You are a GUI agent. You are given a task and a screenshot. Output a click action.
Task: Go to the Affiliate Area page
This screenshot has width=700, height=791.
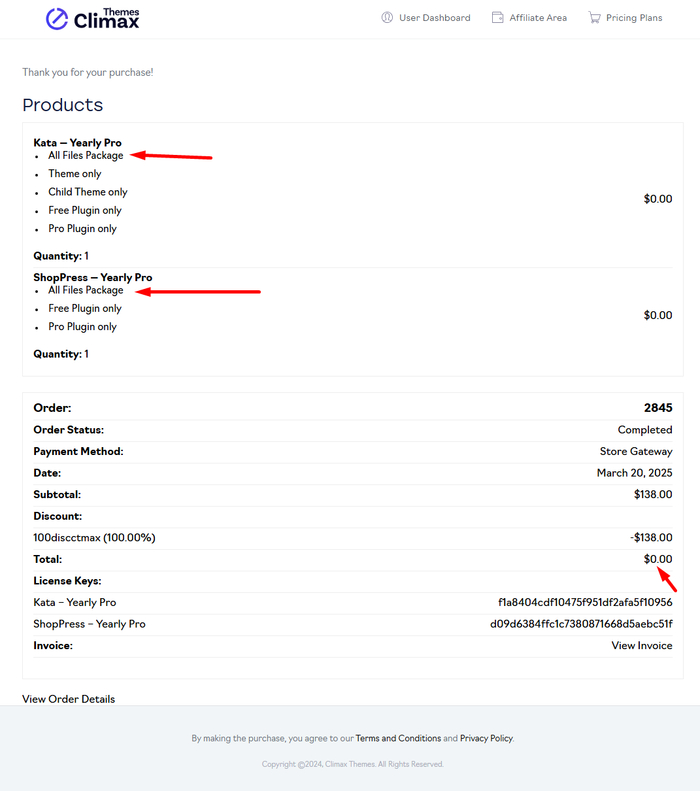click(538, 18)
